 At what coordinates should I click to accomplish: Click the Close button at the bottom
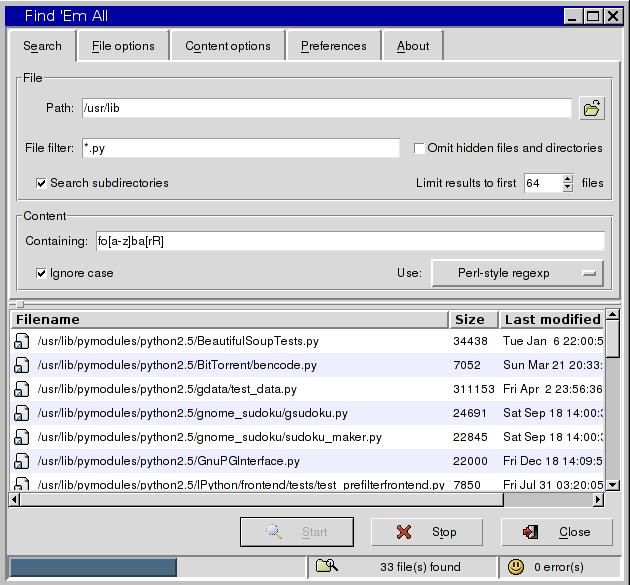point(558,532)
